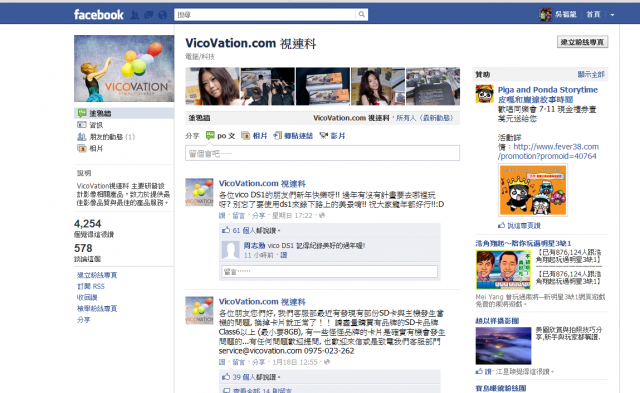This screenshot has height=393, width=640.
Task: Select the 影片 (video) share option
Action: click(x=332, y=135)
